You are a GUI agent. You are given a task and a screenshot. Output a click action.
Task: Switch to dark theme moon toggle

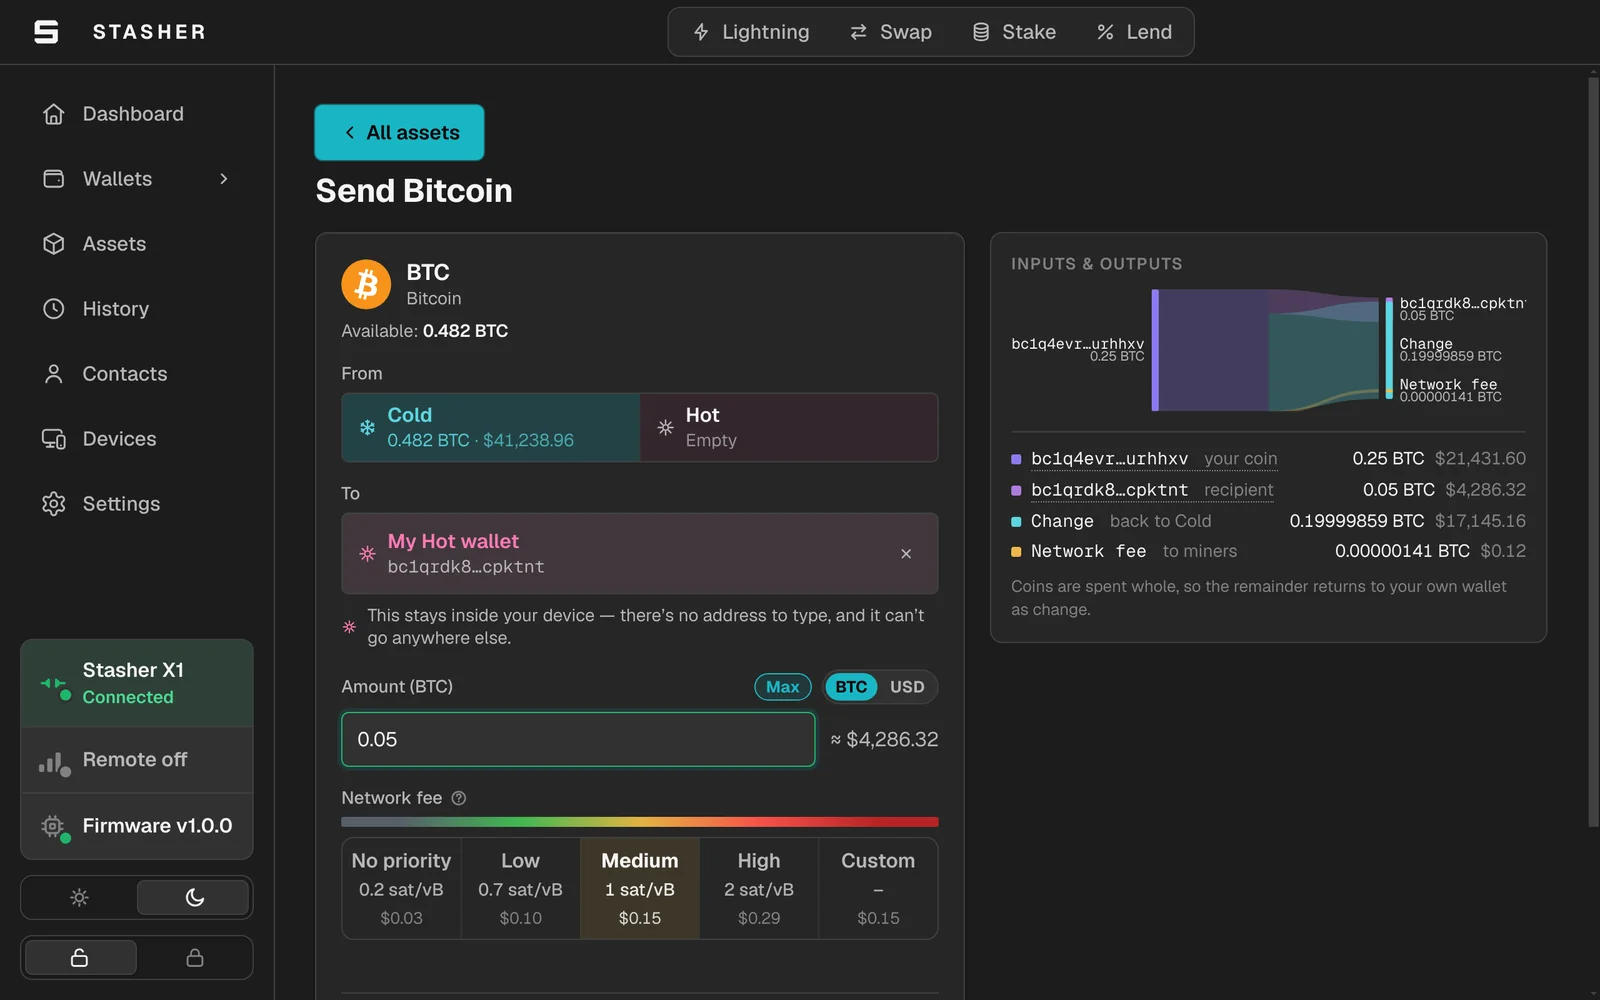click(194, 898)
